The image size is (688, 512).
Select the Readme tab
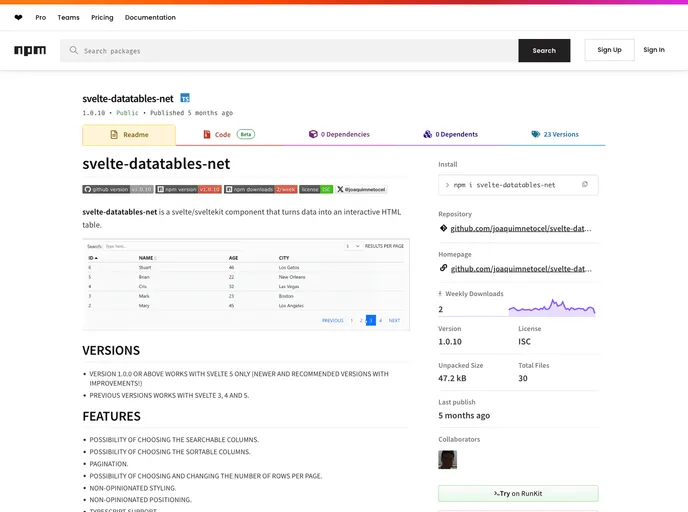click(x=129, y=135)
